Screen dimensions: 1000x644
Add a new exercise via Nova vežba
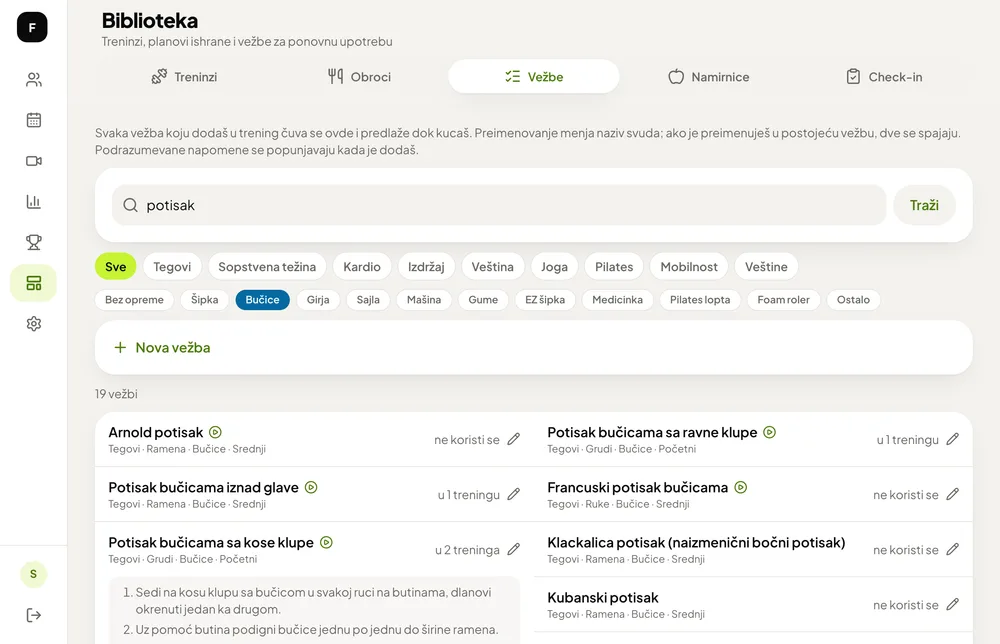click(162, 348)
